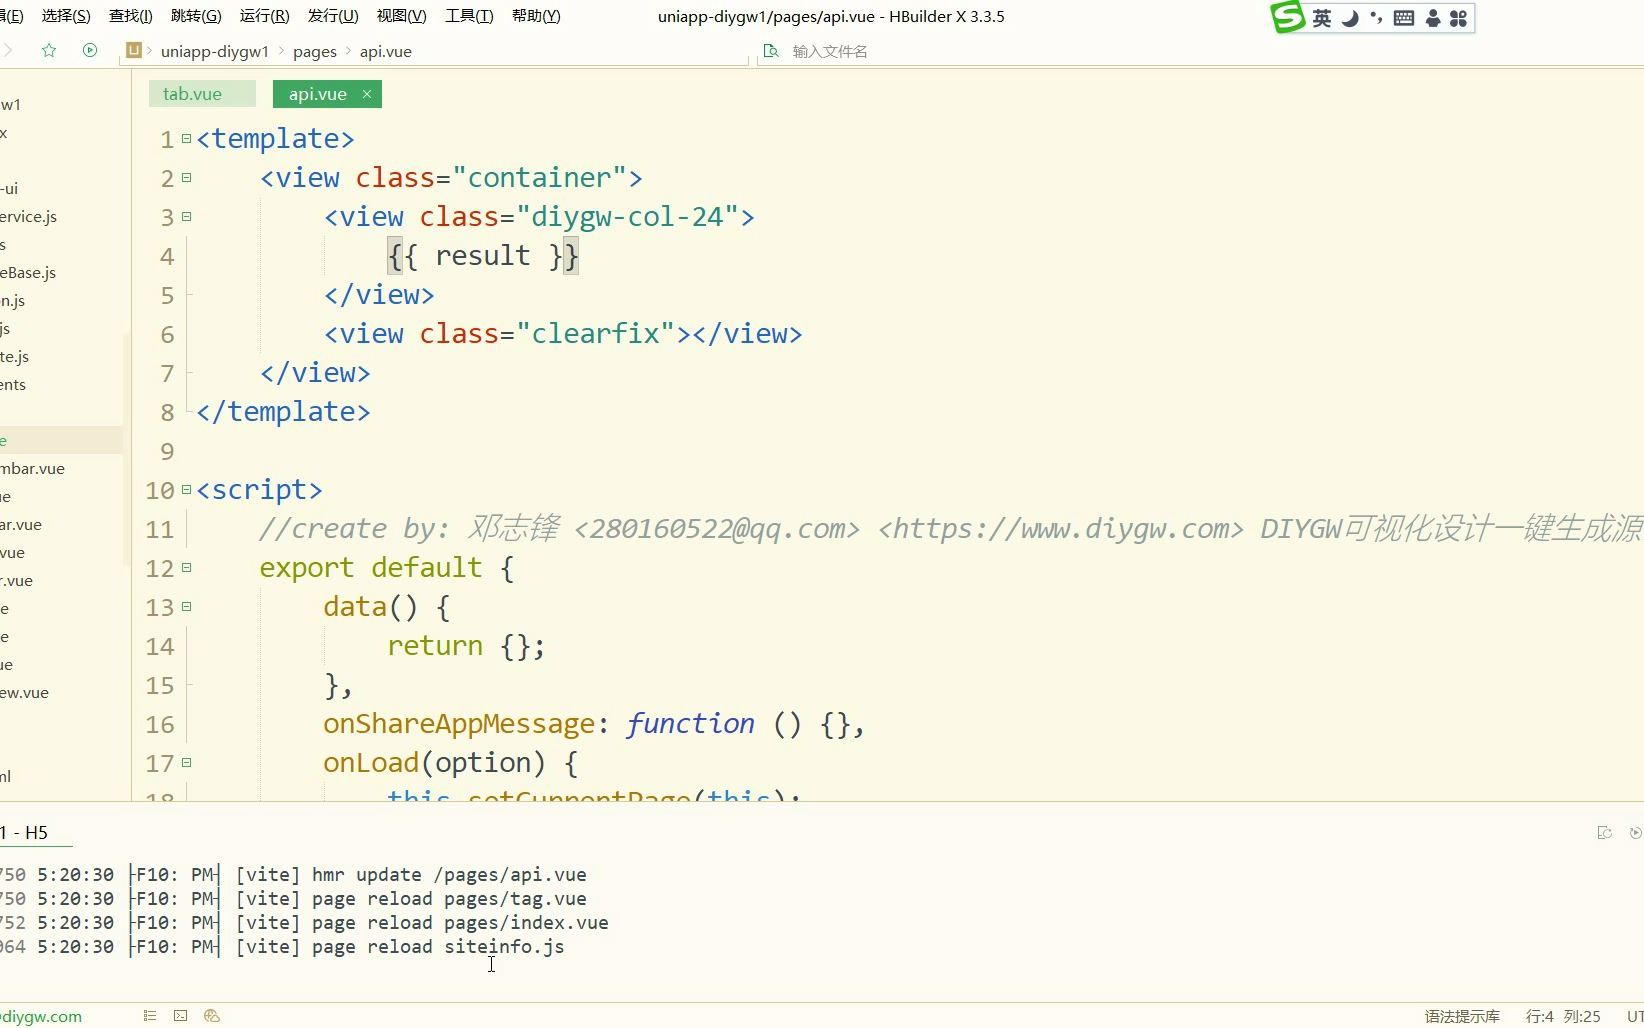Screen dimensions: 1644x1028
Task: Click the api.vue breadcrumb segment
Action: click(385, 51)
